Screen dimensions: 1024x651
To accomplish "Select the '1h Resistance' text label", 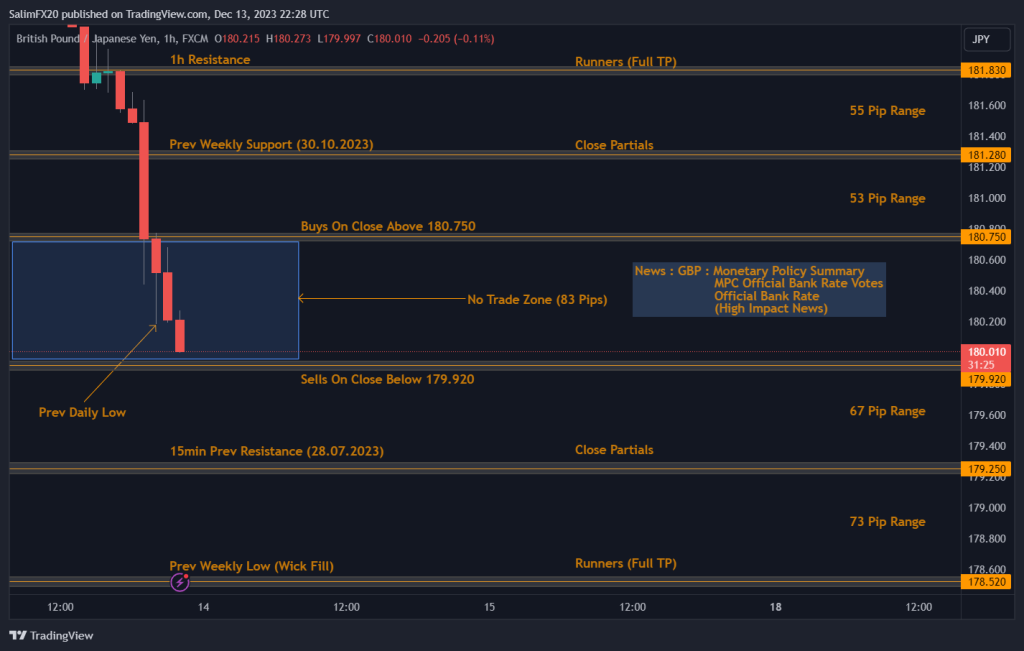I will (210, 60).
